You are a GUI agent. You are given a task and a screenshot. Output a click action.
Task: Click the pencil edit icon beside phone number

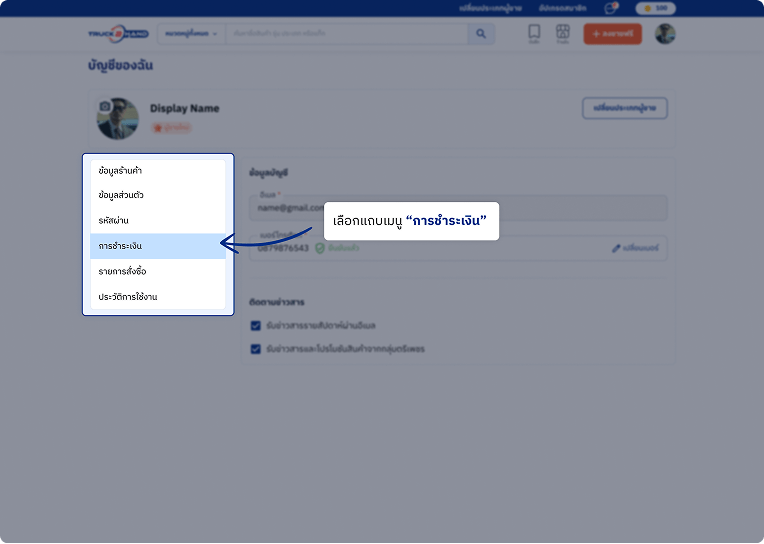point(616,248)
